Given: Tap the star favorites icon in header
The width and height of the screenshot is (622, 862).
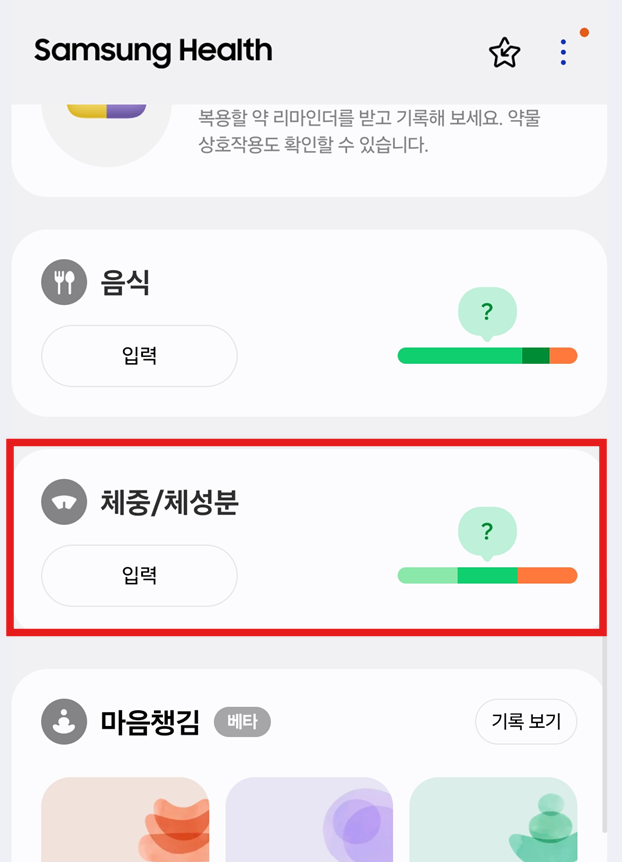Looking at the screenshot, I should (x=505, y=51).
